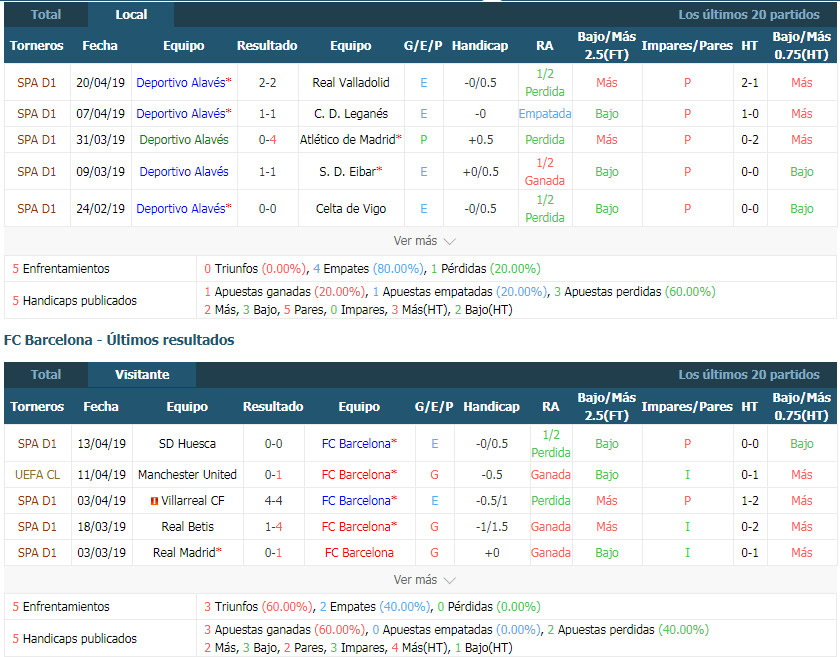
Task: Open the Manchester United team link
Action: pos(187,474)
